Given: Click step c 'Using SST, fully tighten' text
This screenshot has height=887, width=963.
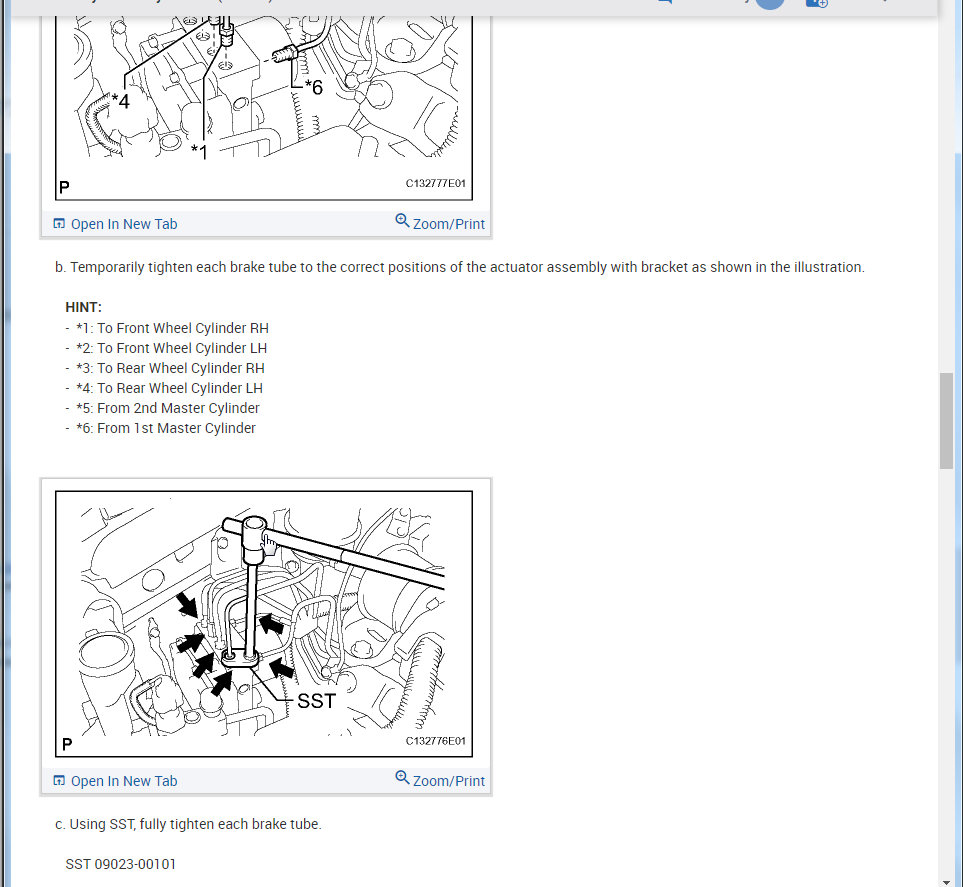Looking at the screenshot, I should coord(188,824).
